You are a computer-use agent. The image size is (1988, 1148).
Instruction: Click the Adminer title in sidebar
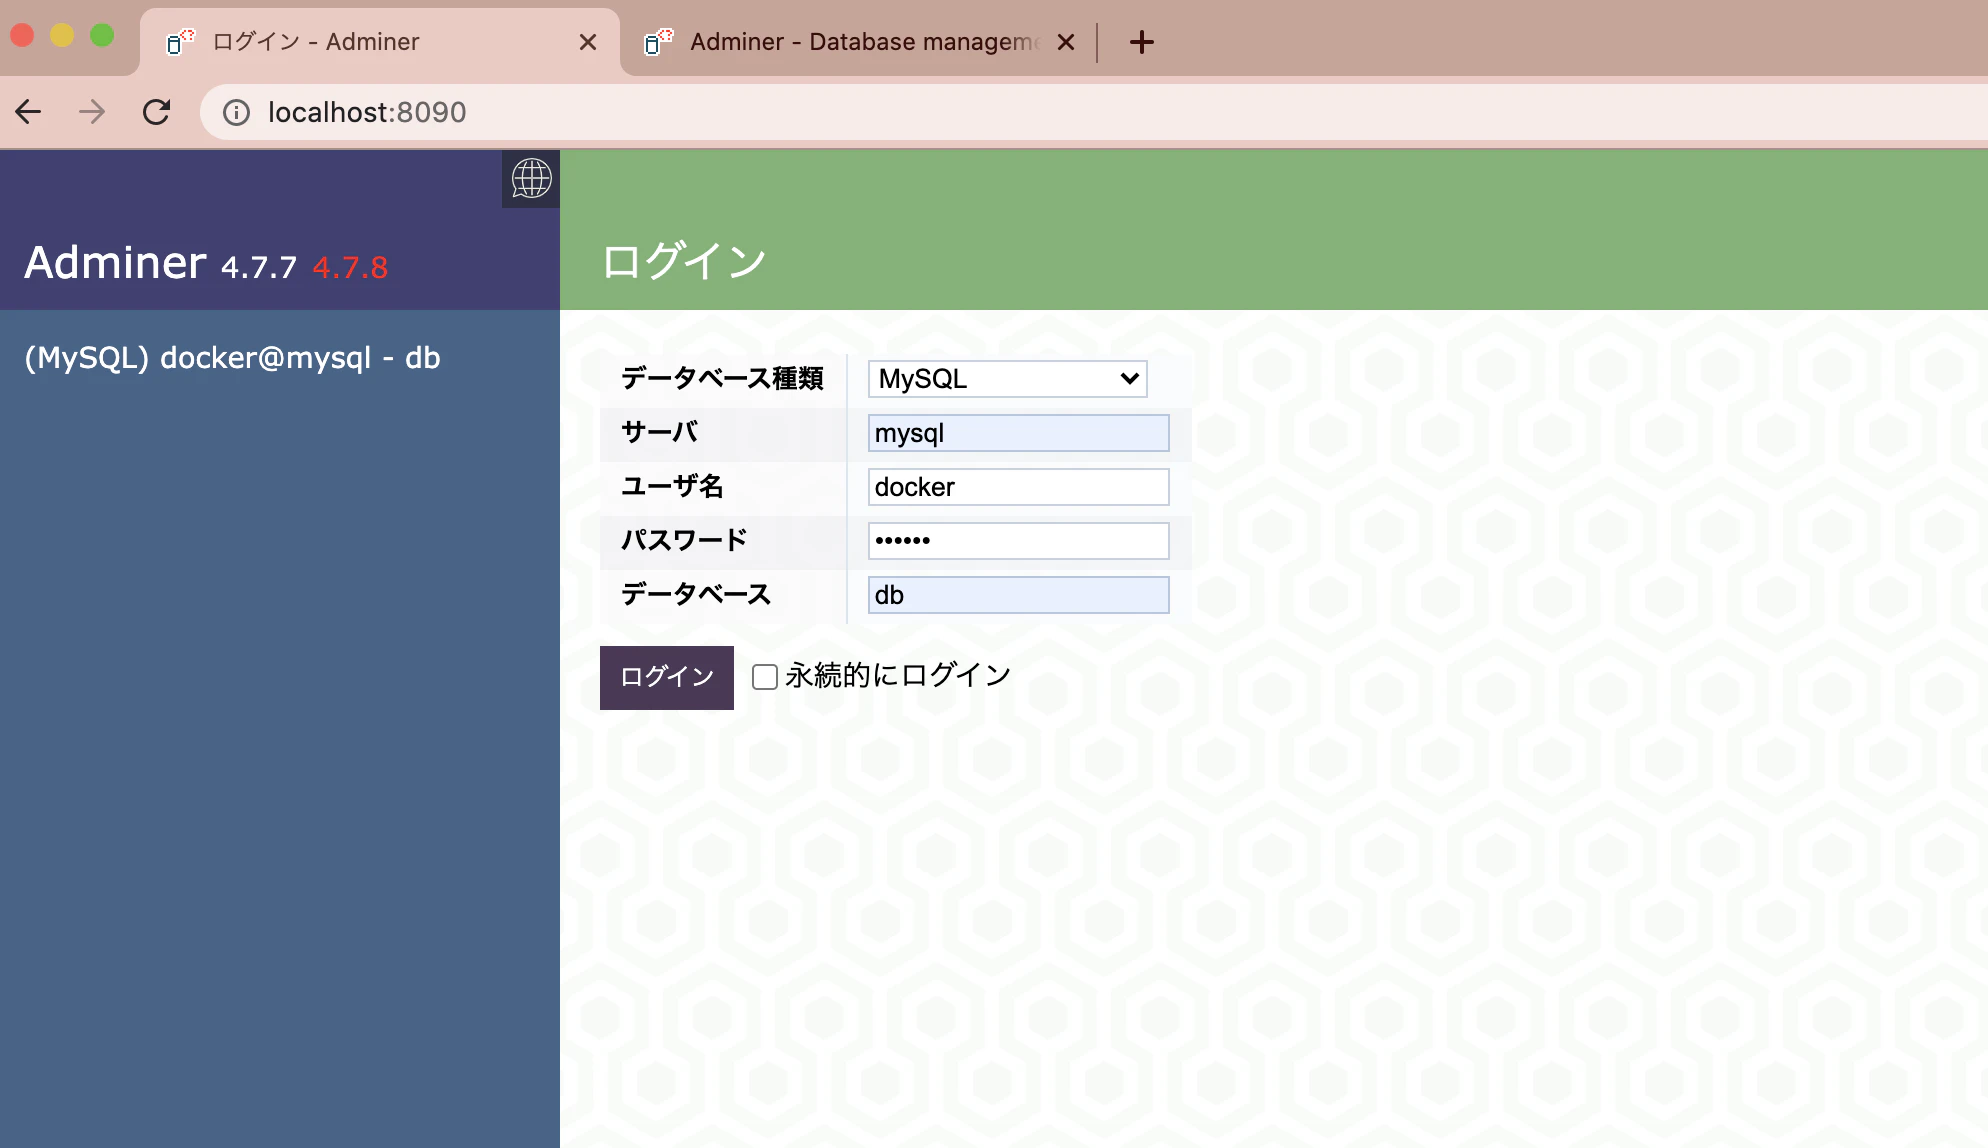[x=115, y=263]
